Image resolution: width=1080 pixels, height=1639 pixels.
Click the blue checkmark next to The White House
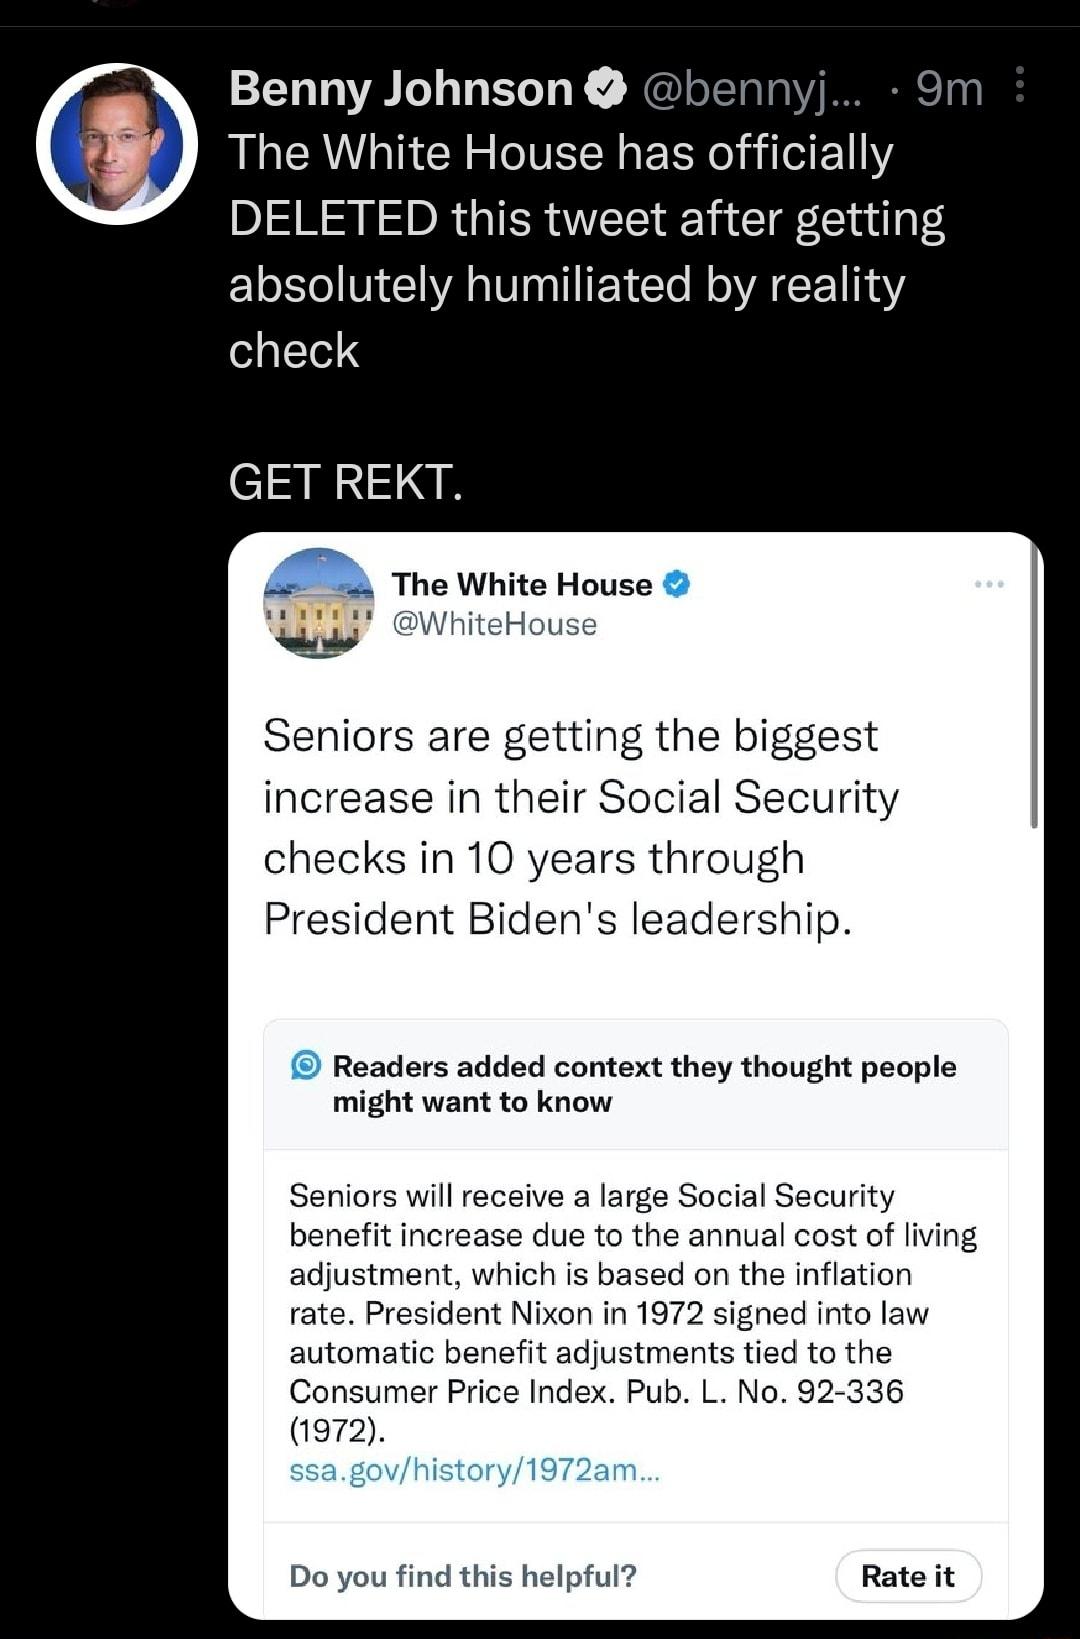676,584
